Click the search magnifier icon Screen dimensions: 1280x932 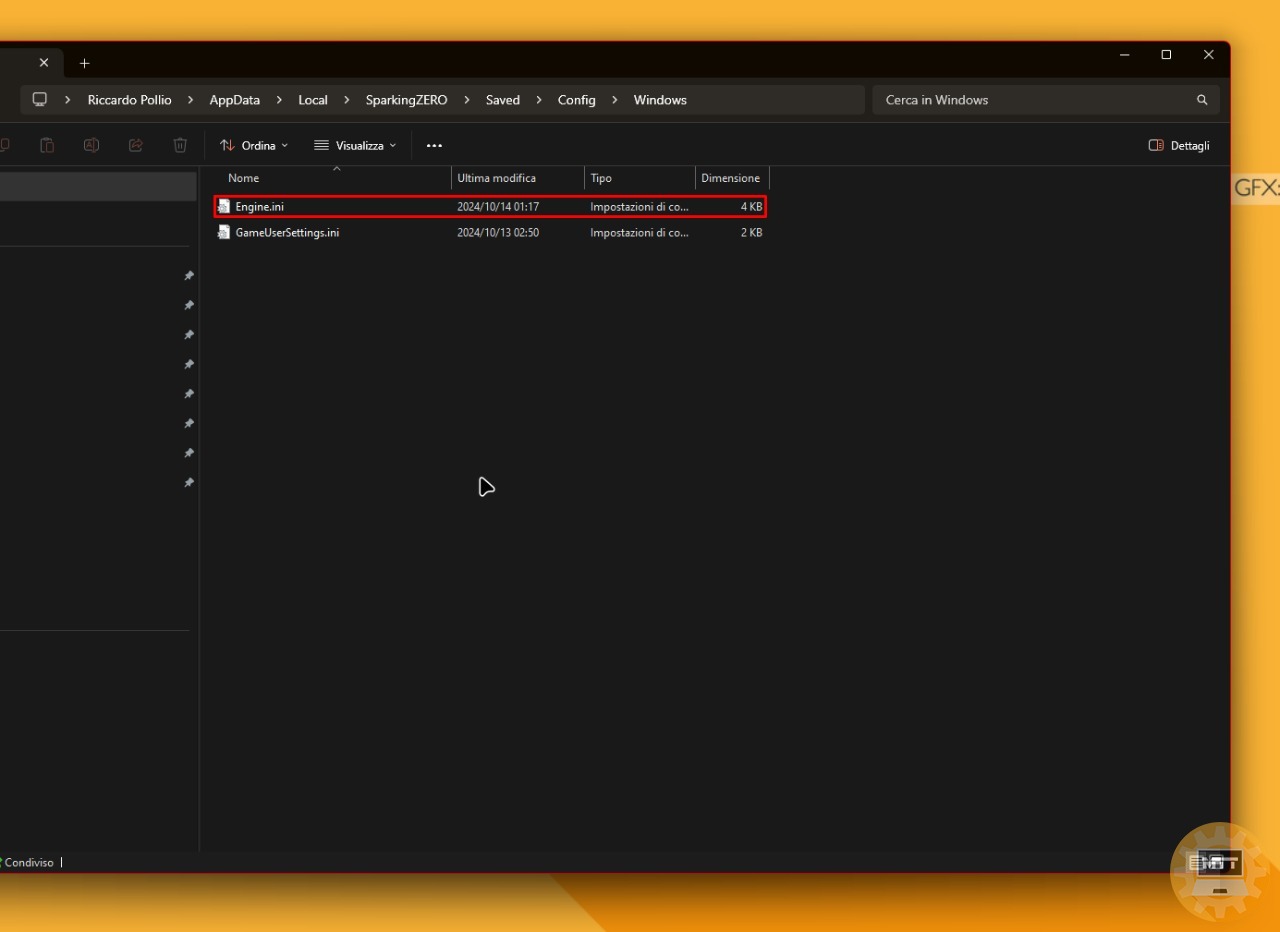1202,100
